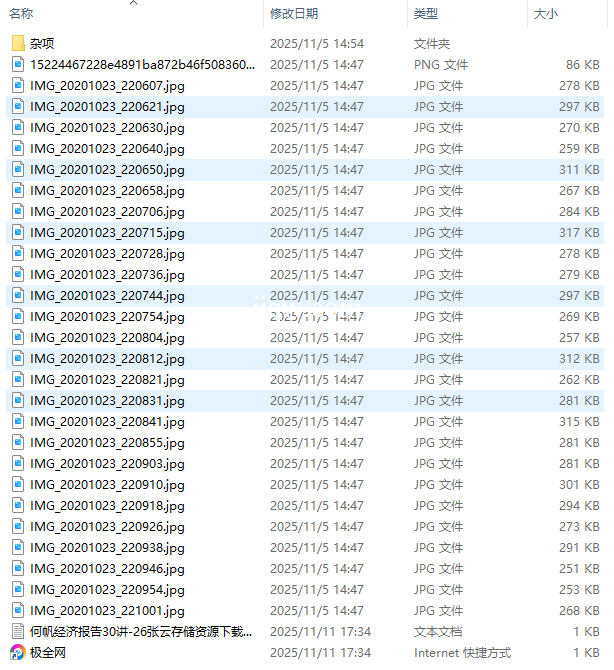Screen dimensions: 614x670
Task: Click the icon of IMG_20201023_220812.jpg
Action: coord(18,359)
